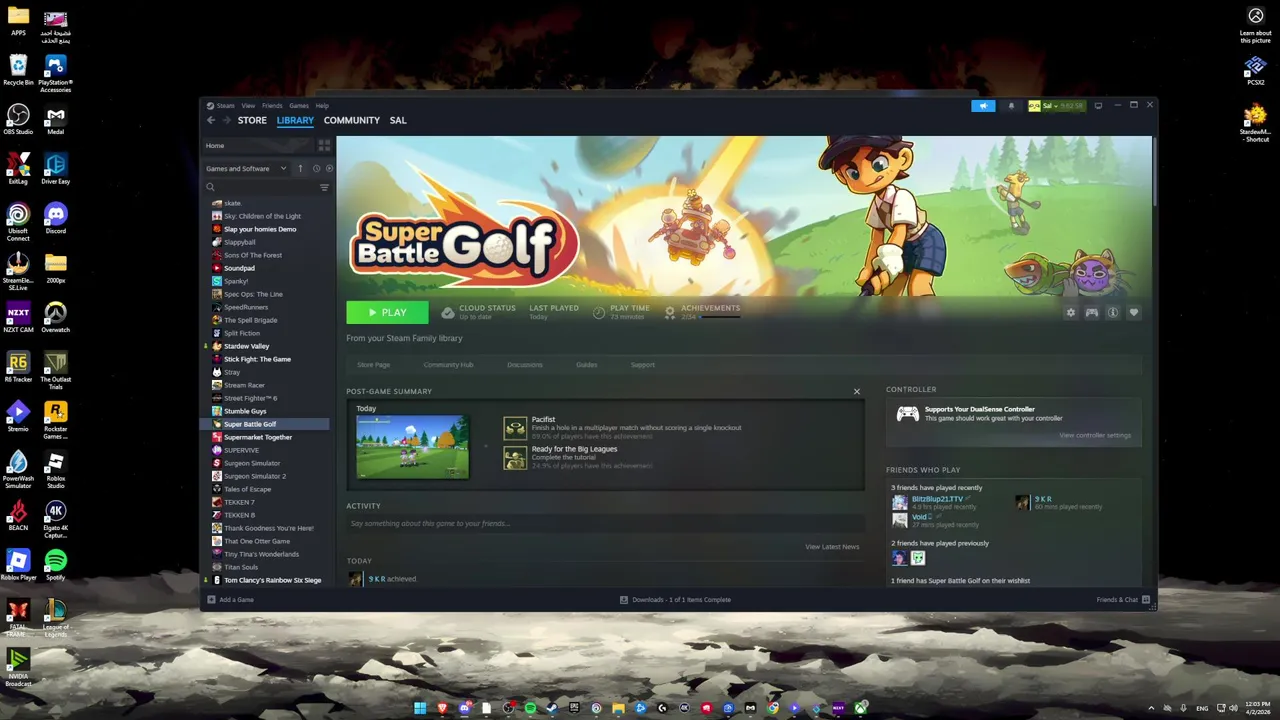Open the Steam announcements megaphone button
The image size is (1280, 720).
coord(983,106)
